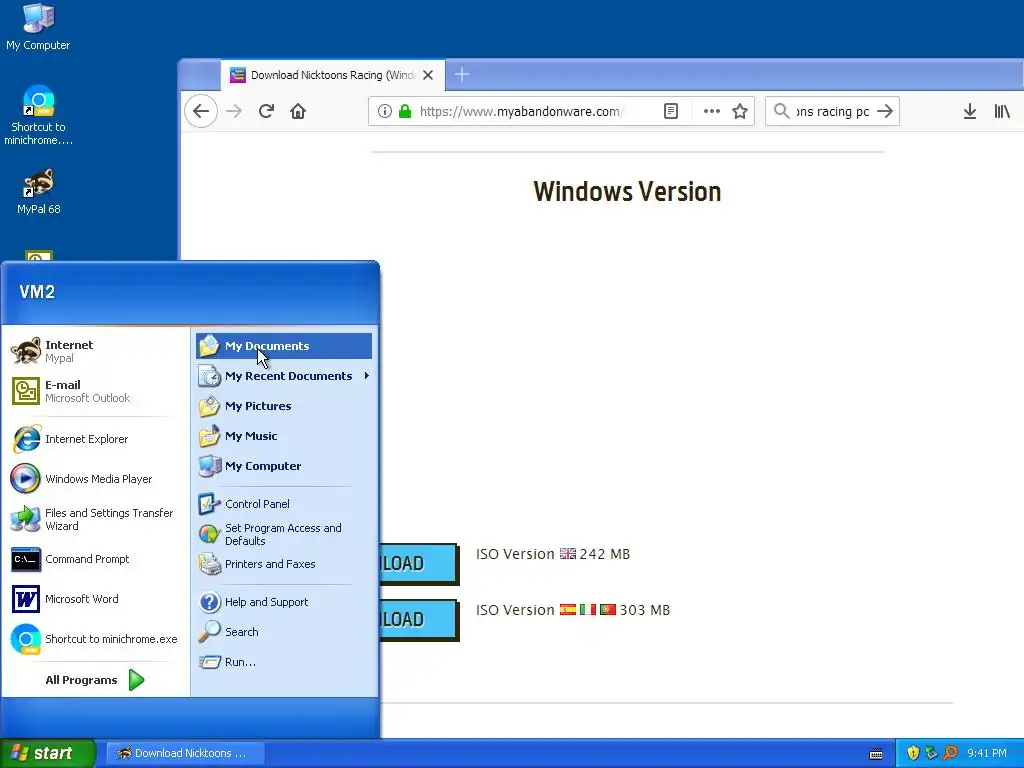Open the Run... dialog

(284, 662)
